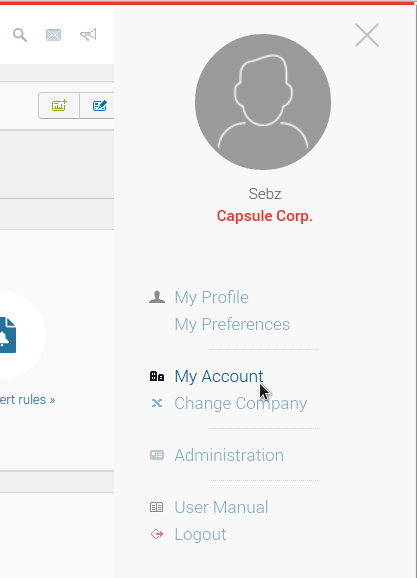Click the red logout arrow icon
Screen dimensions: 417x578
click(x=157, y=534)
